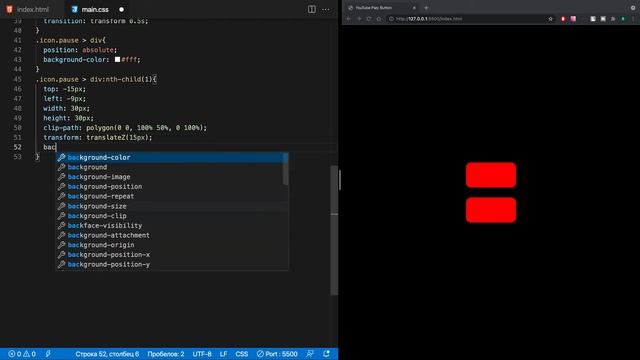This screenshot has height=360, width=640.
Task: Open errors and warnings count in status bar
Action: [x=22, y=354]
